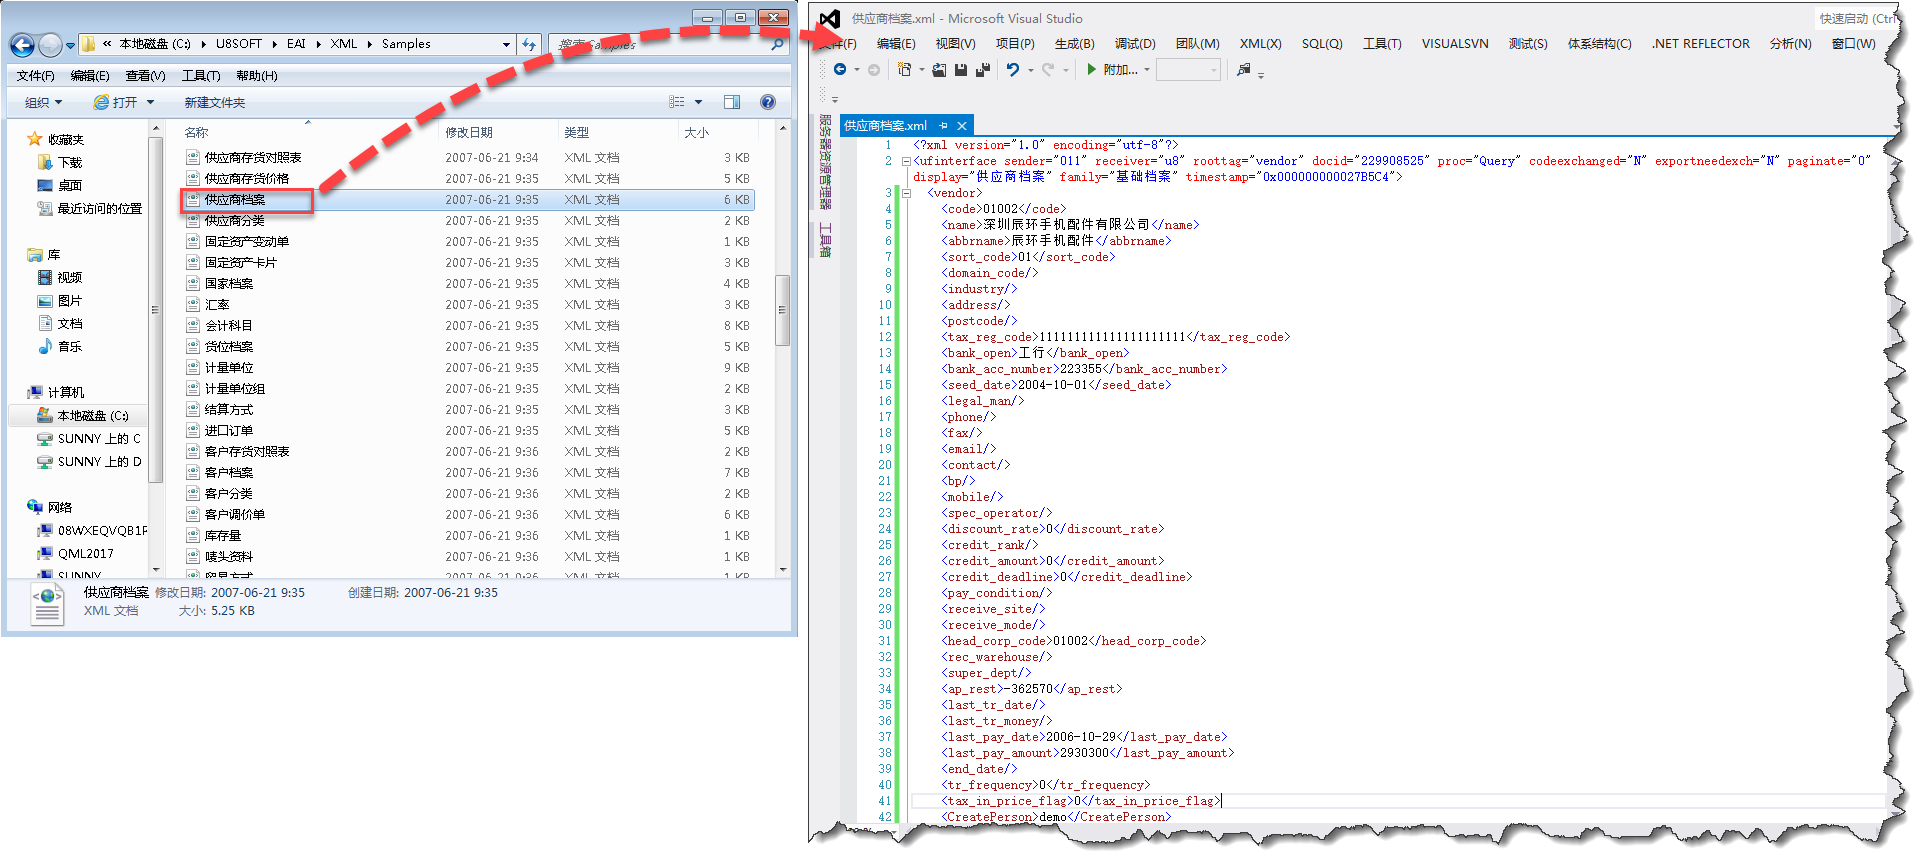Click the 组织 organize button

(x=43, y=102)
